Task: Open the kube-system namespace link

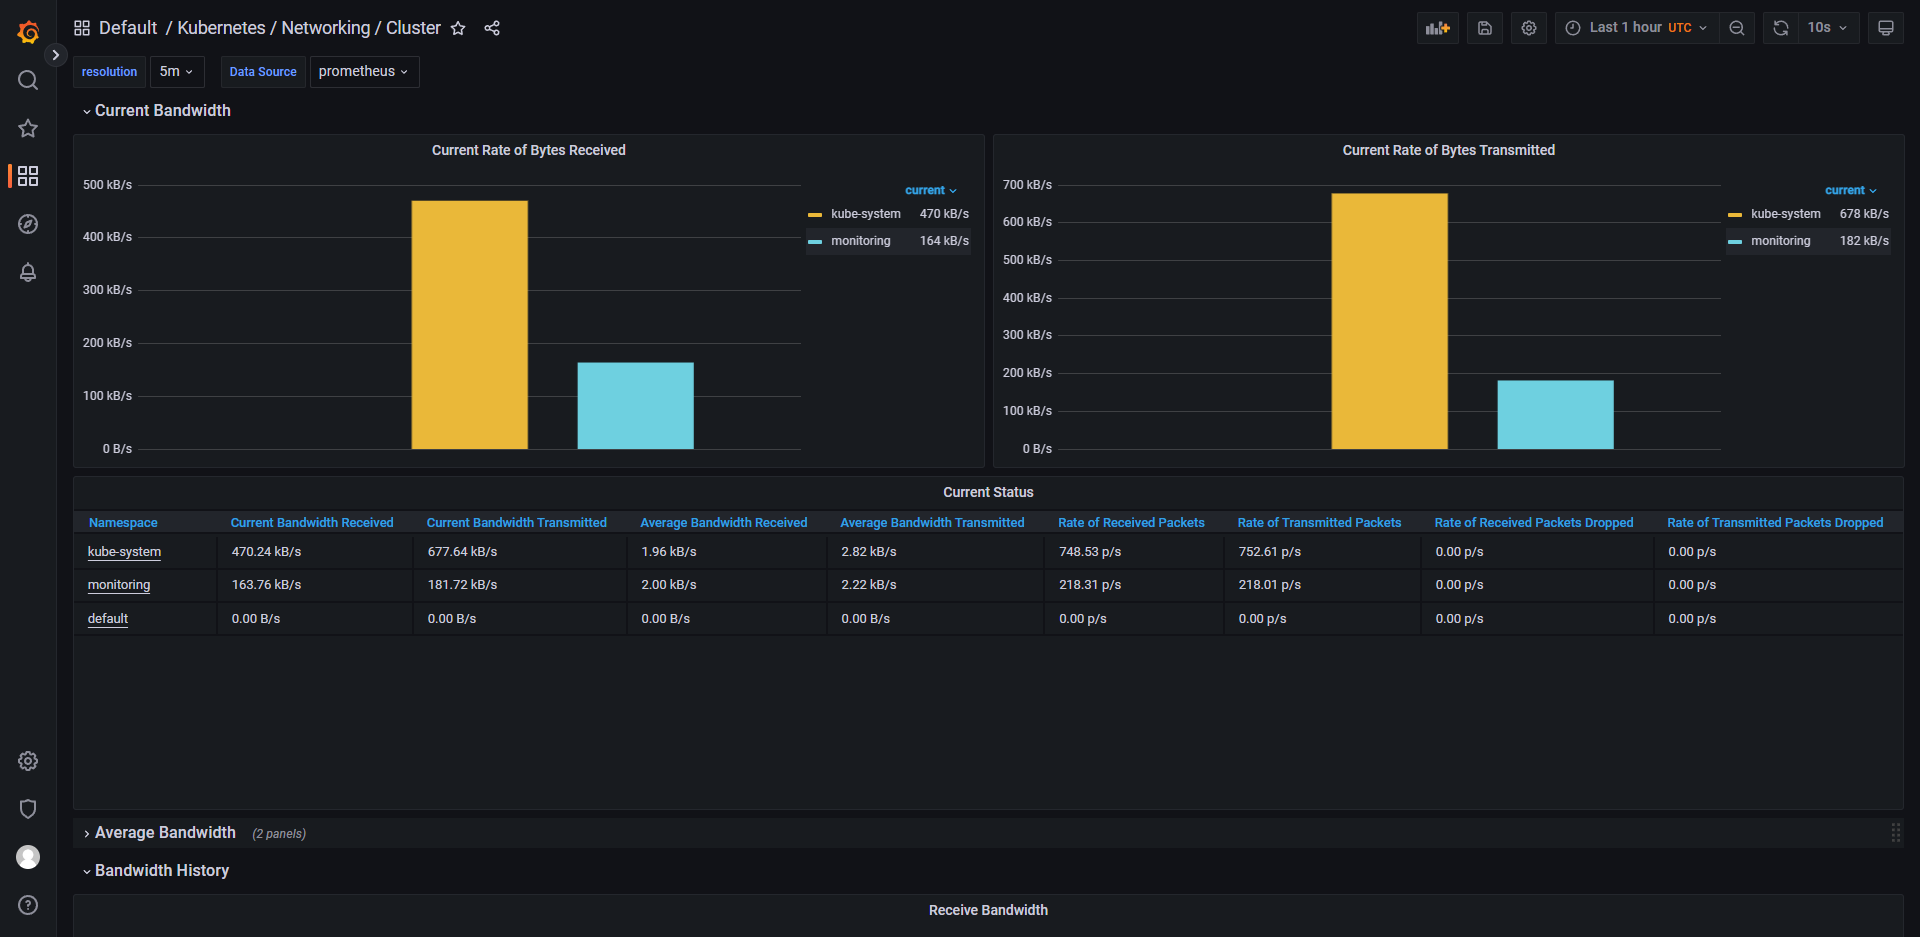Action: click(124, 552)
